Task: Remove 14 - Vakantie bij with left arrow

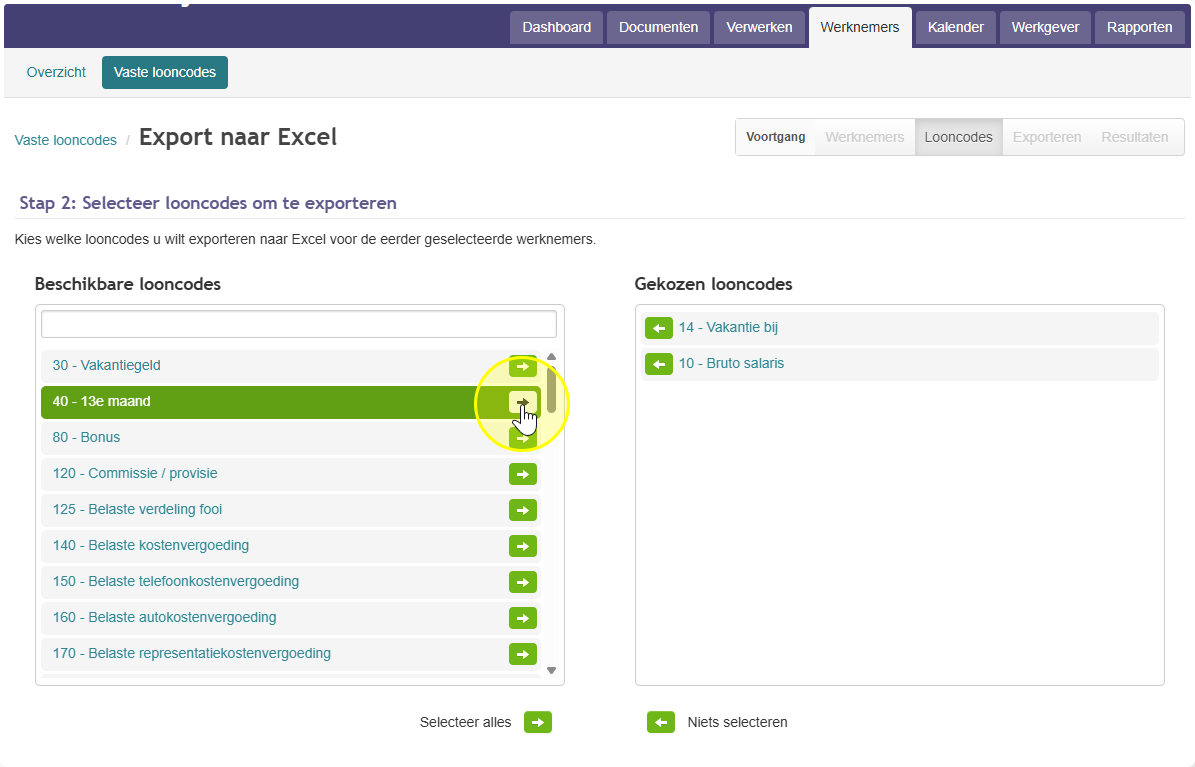Action: [x=658, y=328]
